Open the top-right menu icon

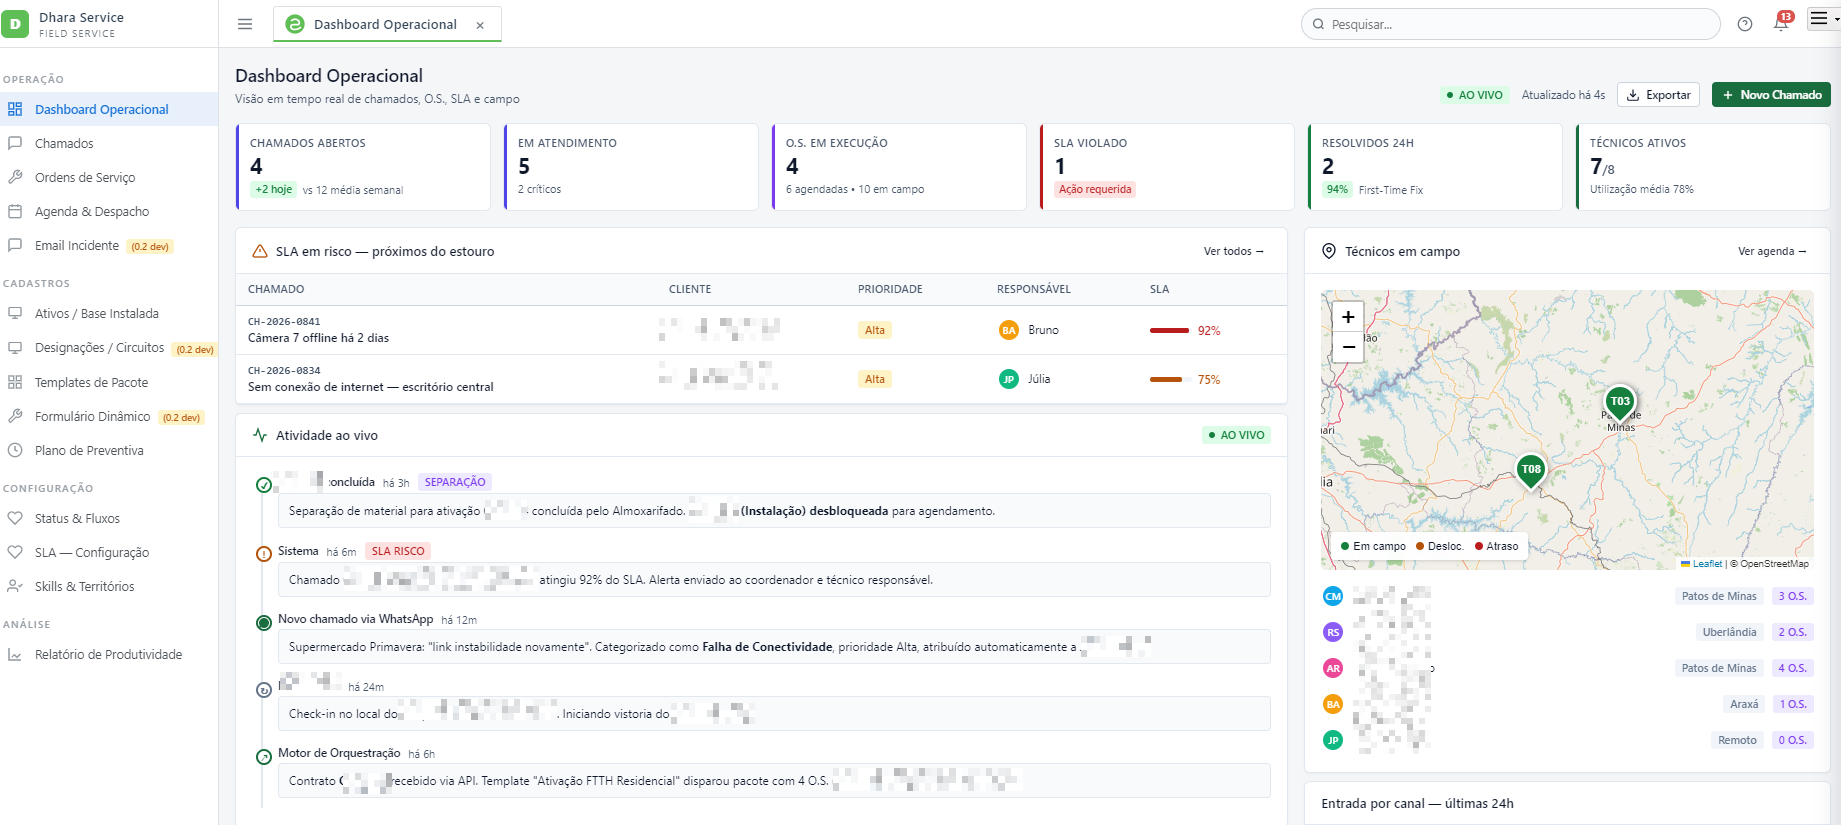[1819, 19]
